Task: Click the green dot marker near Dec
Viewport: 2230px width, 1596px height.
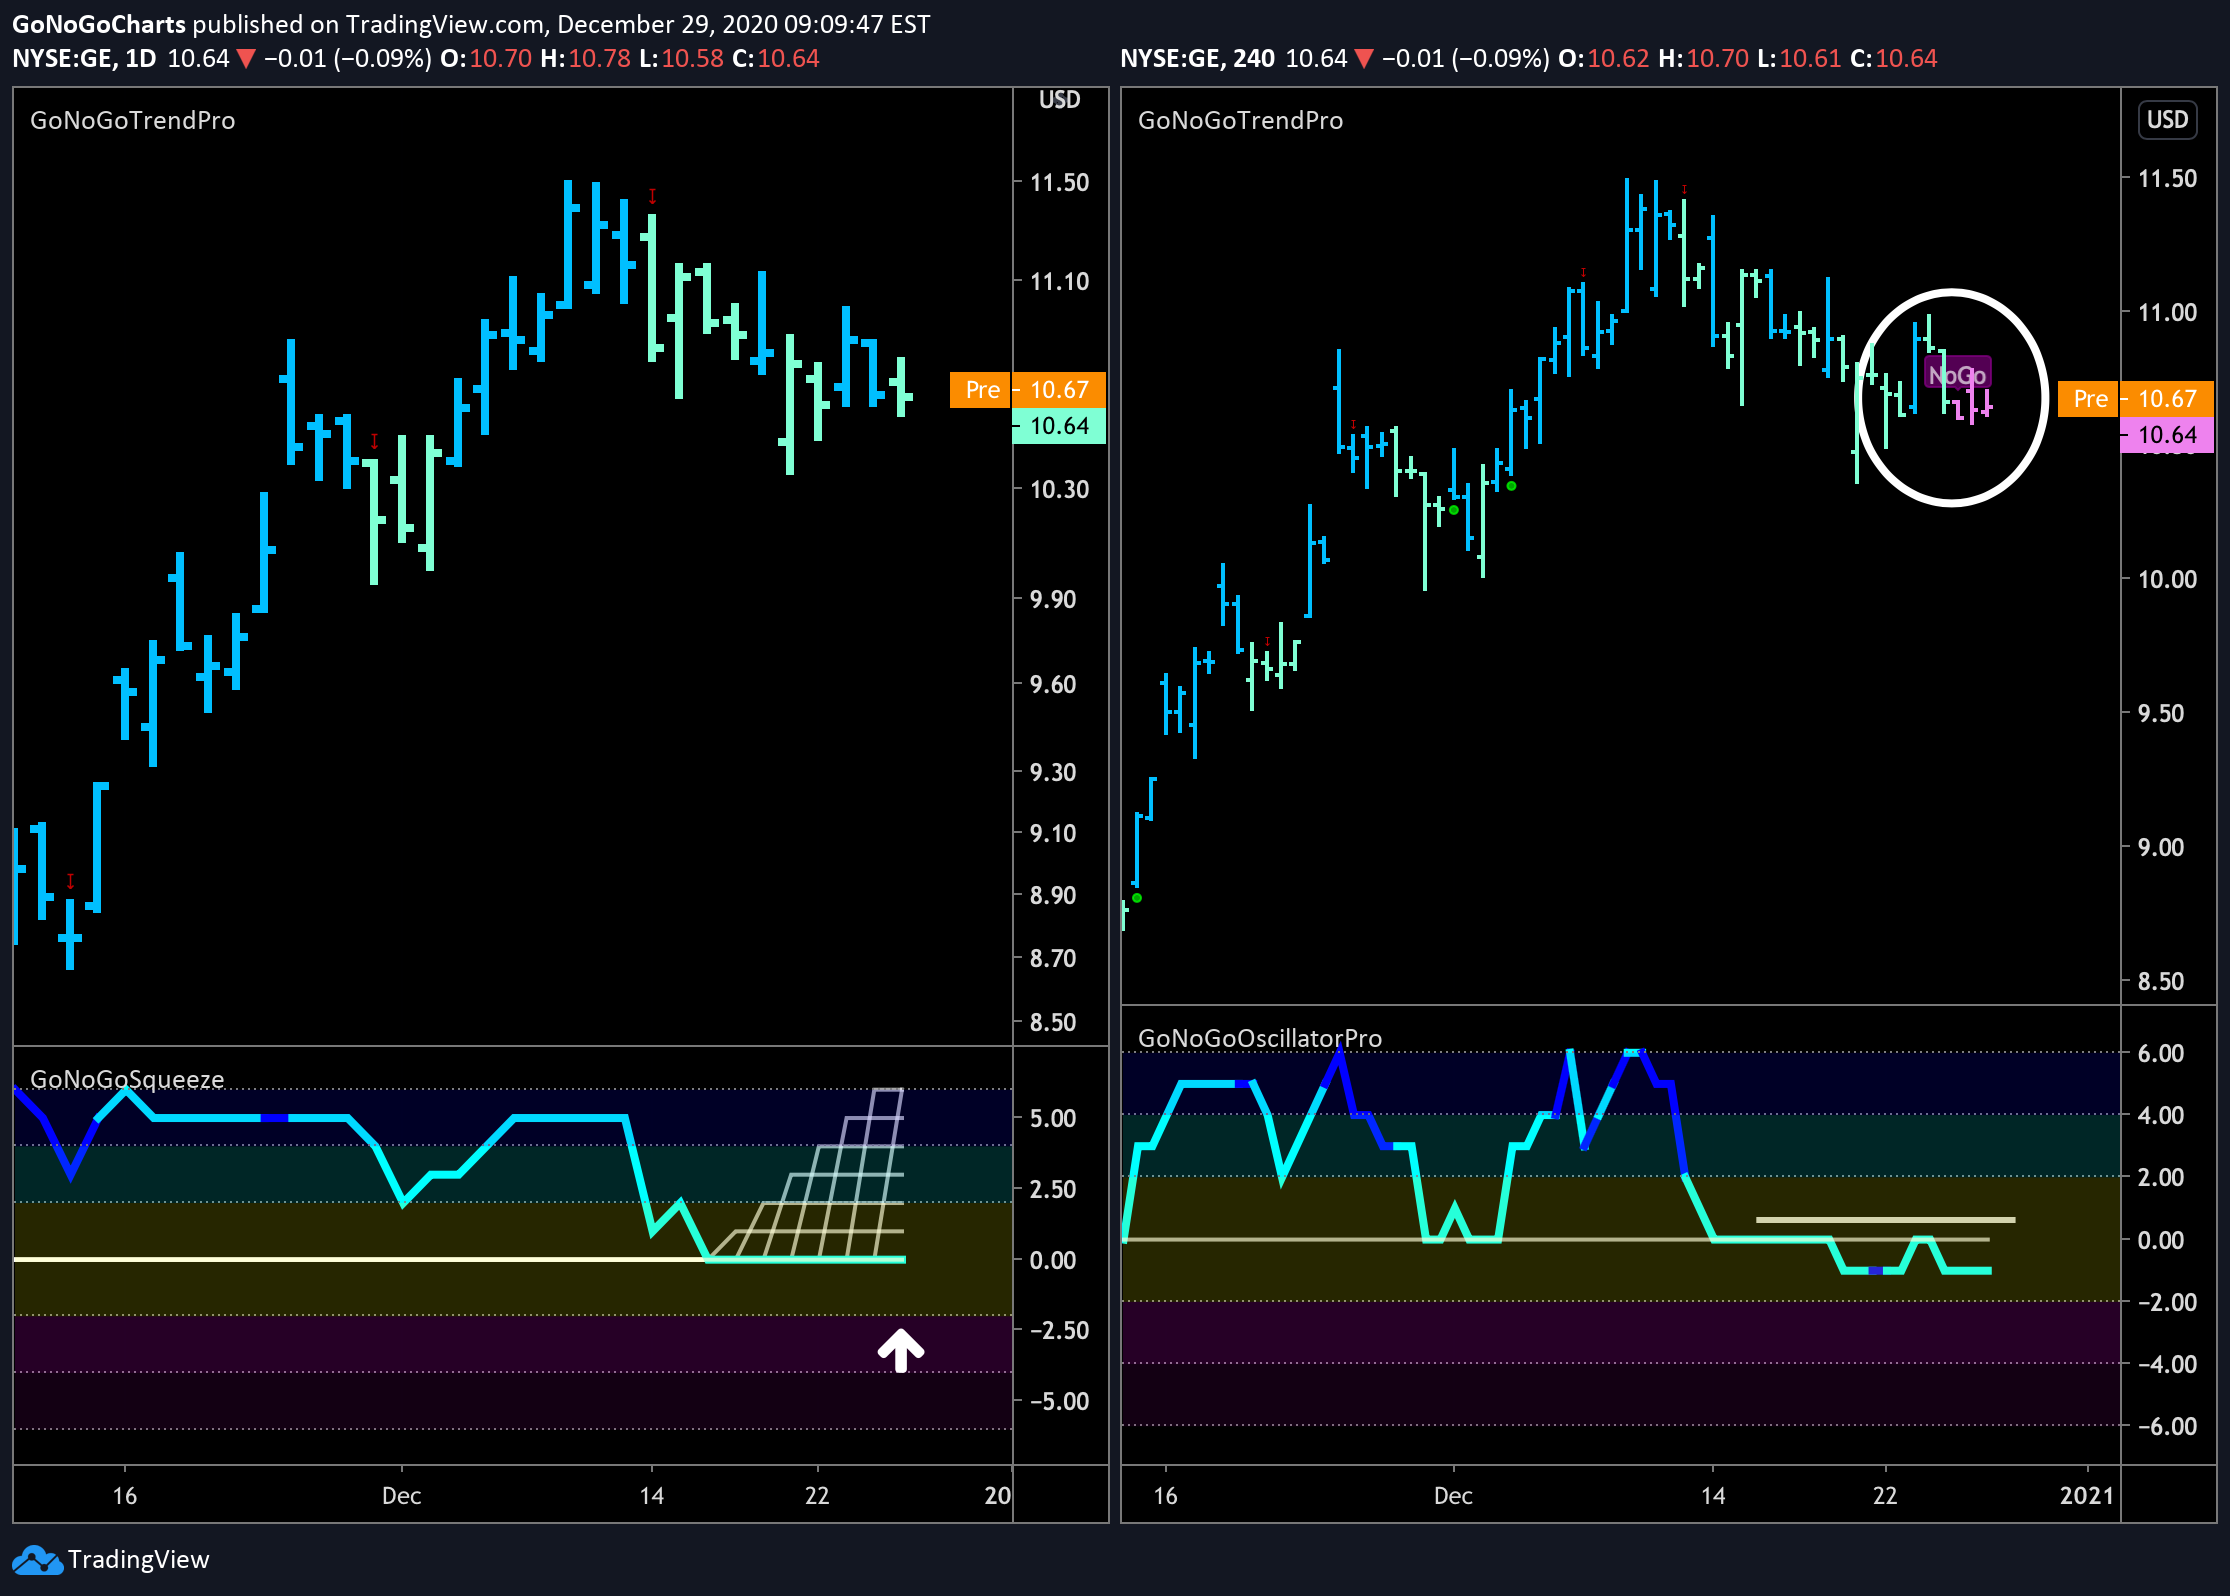Action: point(1454,510)
